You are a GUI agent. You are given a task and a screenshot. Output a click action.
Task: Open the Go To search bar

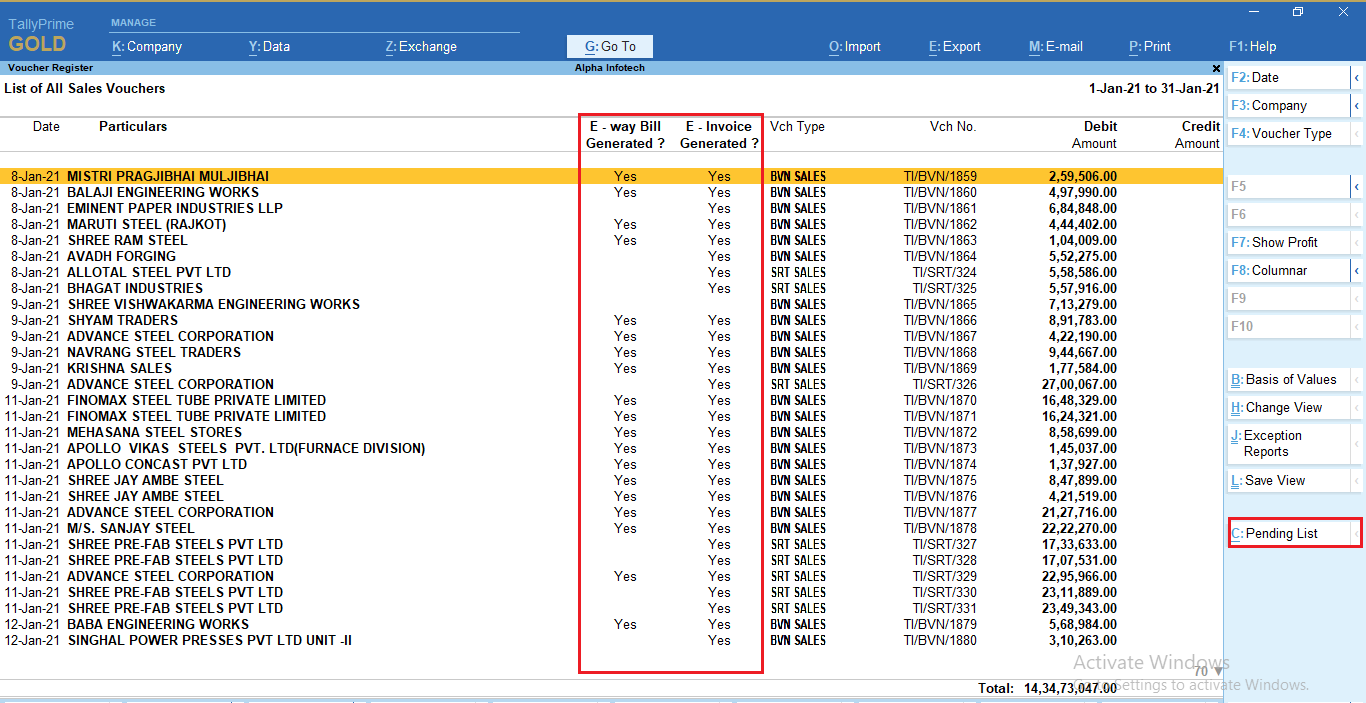click(609, 46)
